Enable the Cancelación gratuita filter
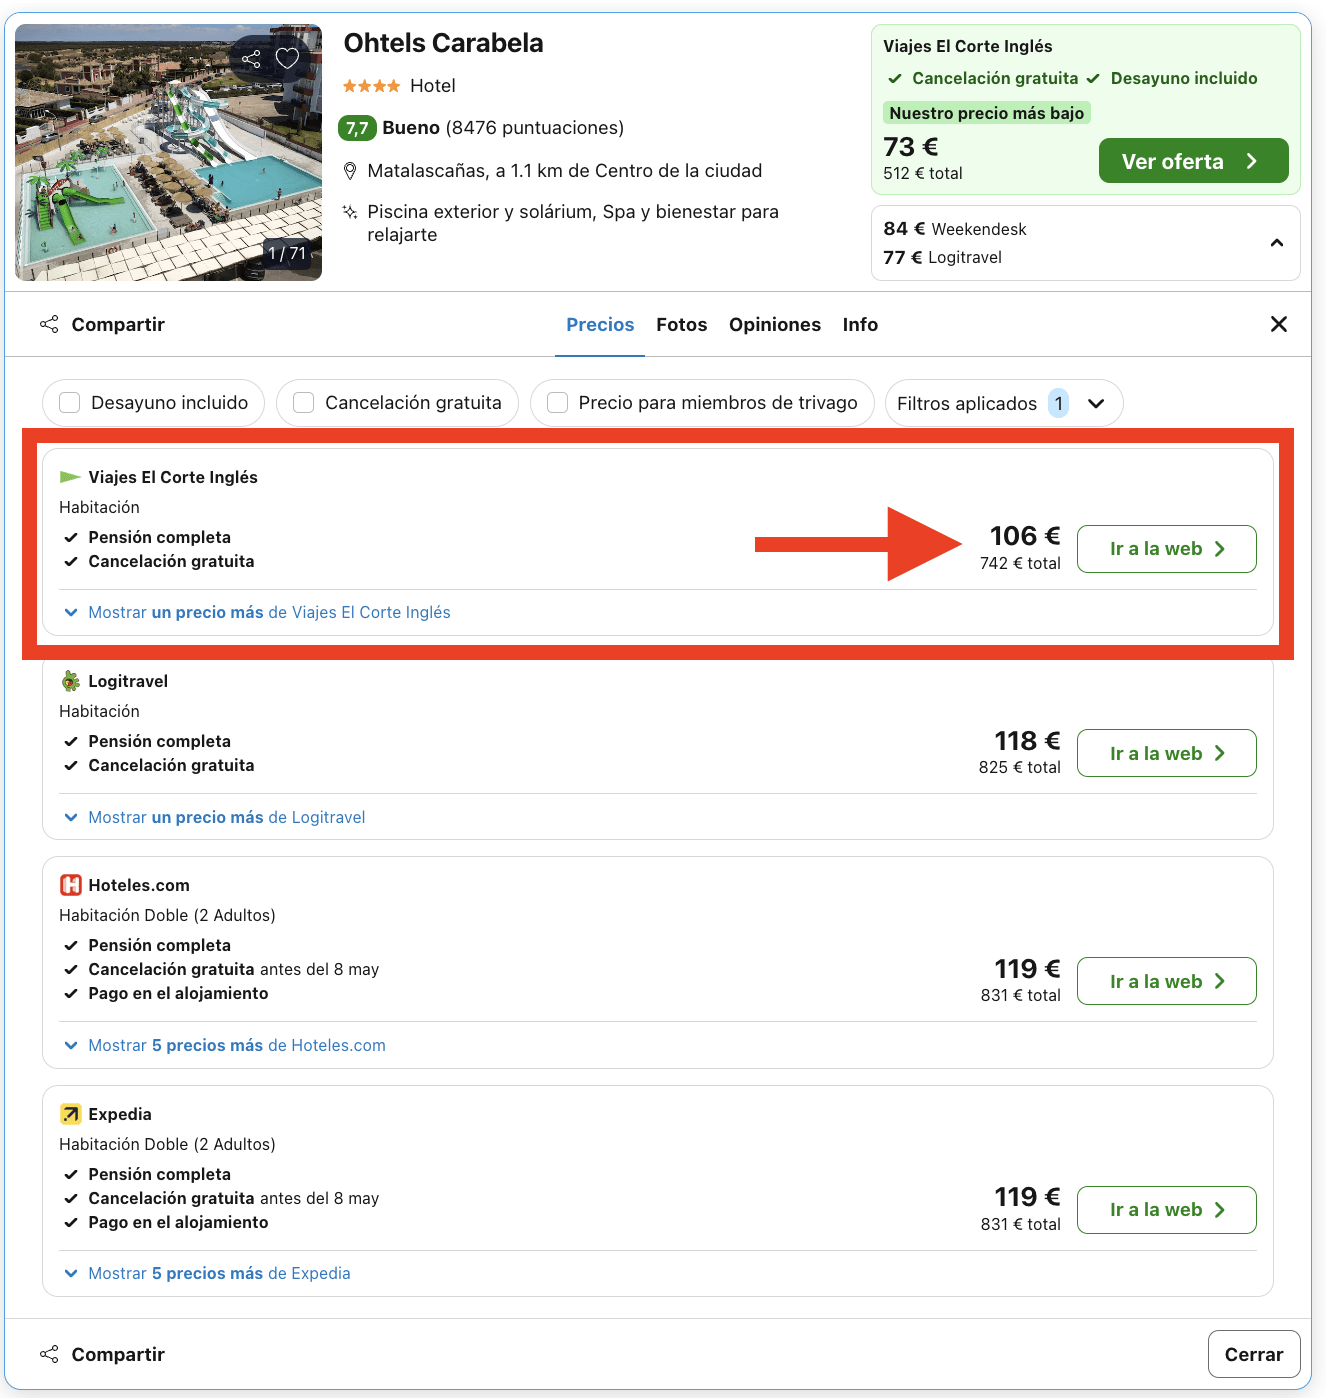Viewport: 1326px width, 1398px height. pyautogui.click(x=303, y=402)
